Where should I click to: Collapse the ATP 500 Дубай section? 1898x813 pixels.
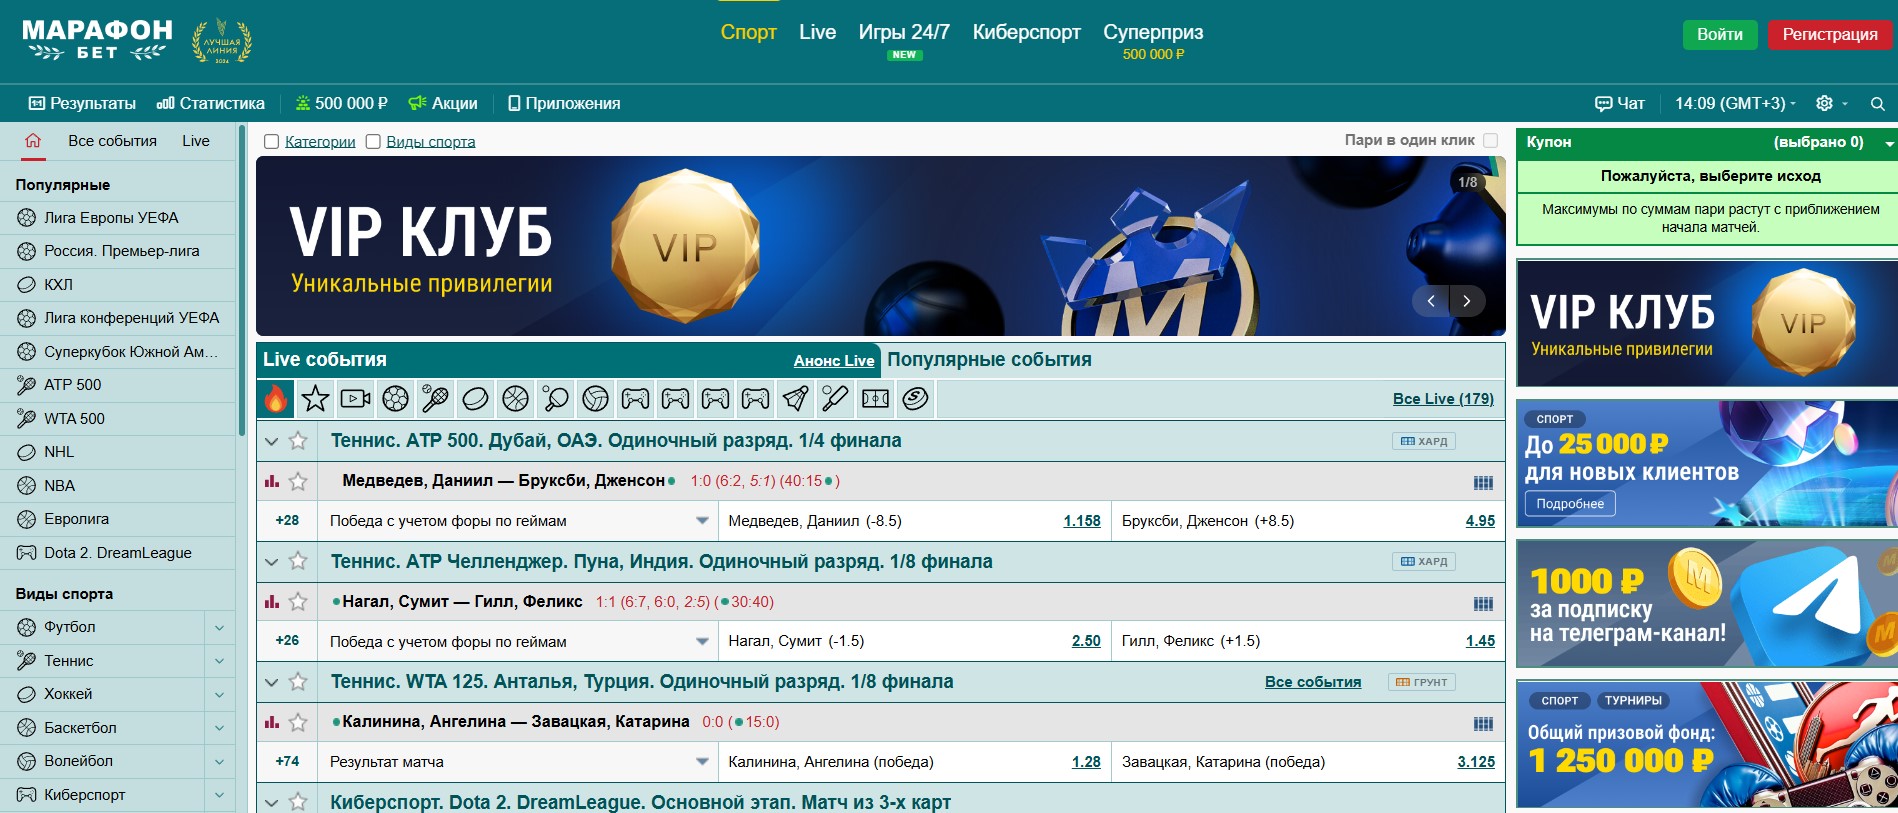271,441
